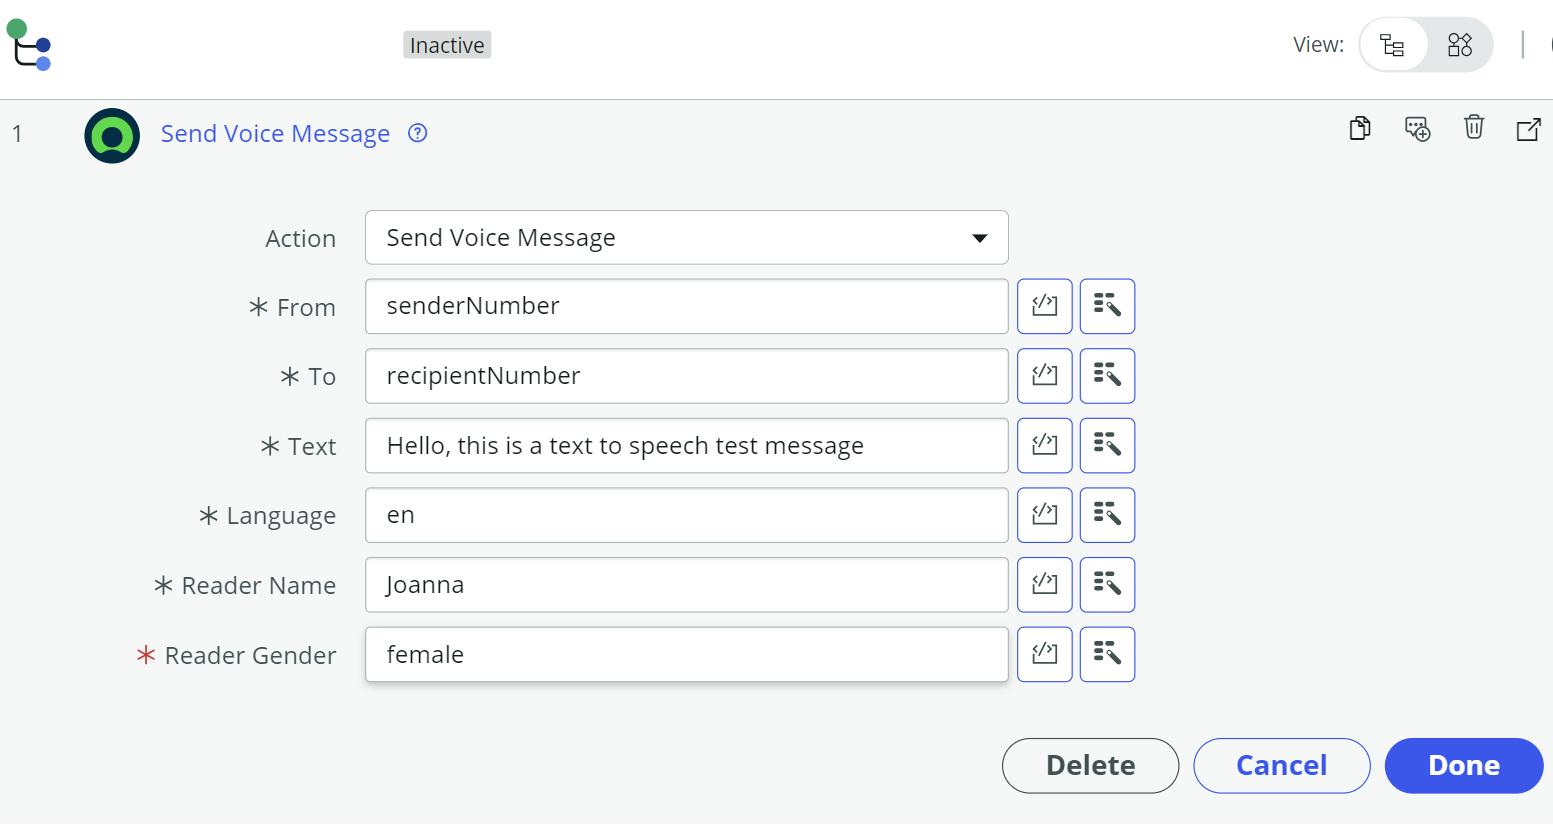Switch view to graph layout
Screen dimensions: 1553x825
click(x=1459, y=44)
